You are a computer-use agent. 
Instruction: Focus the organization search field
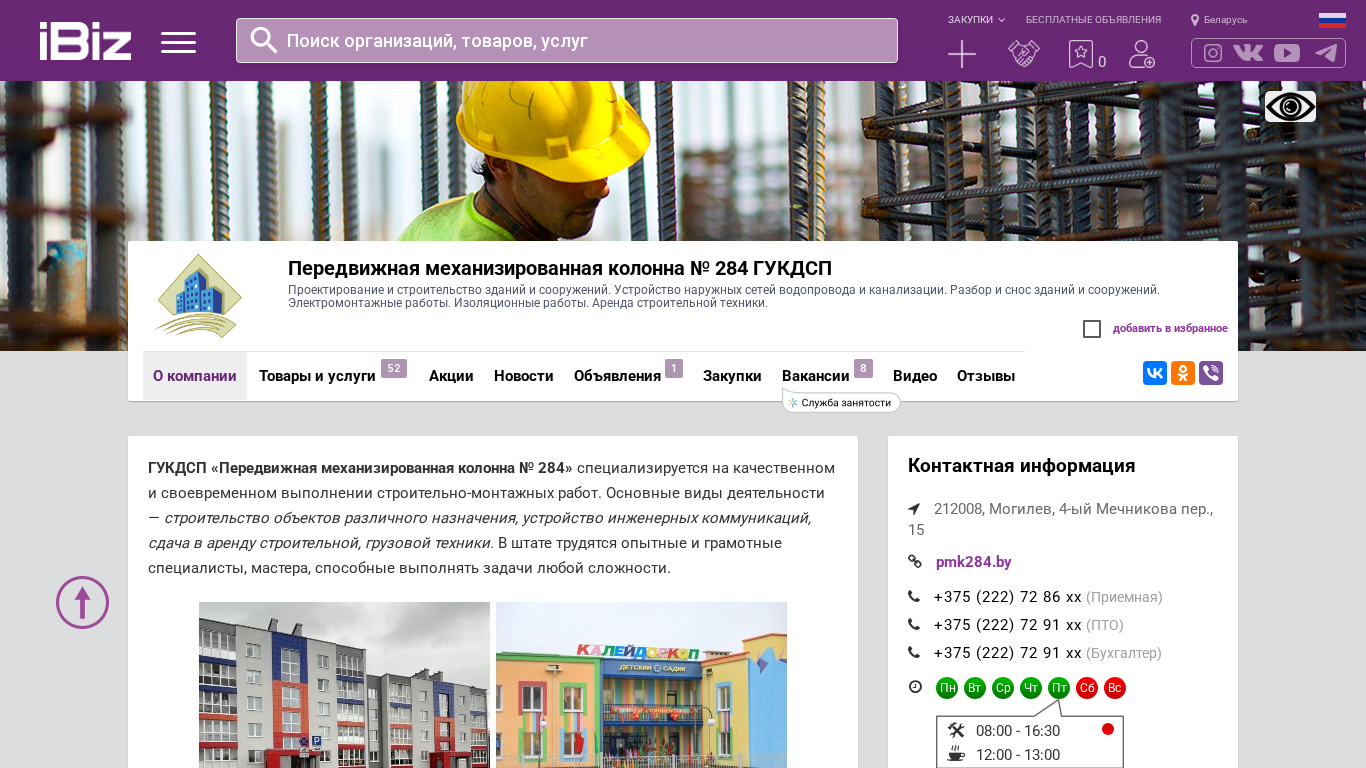[567, 40]
